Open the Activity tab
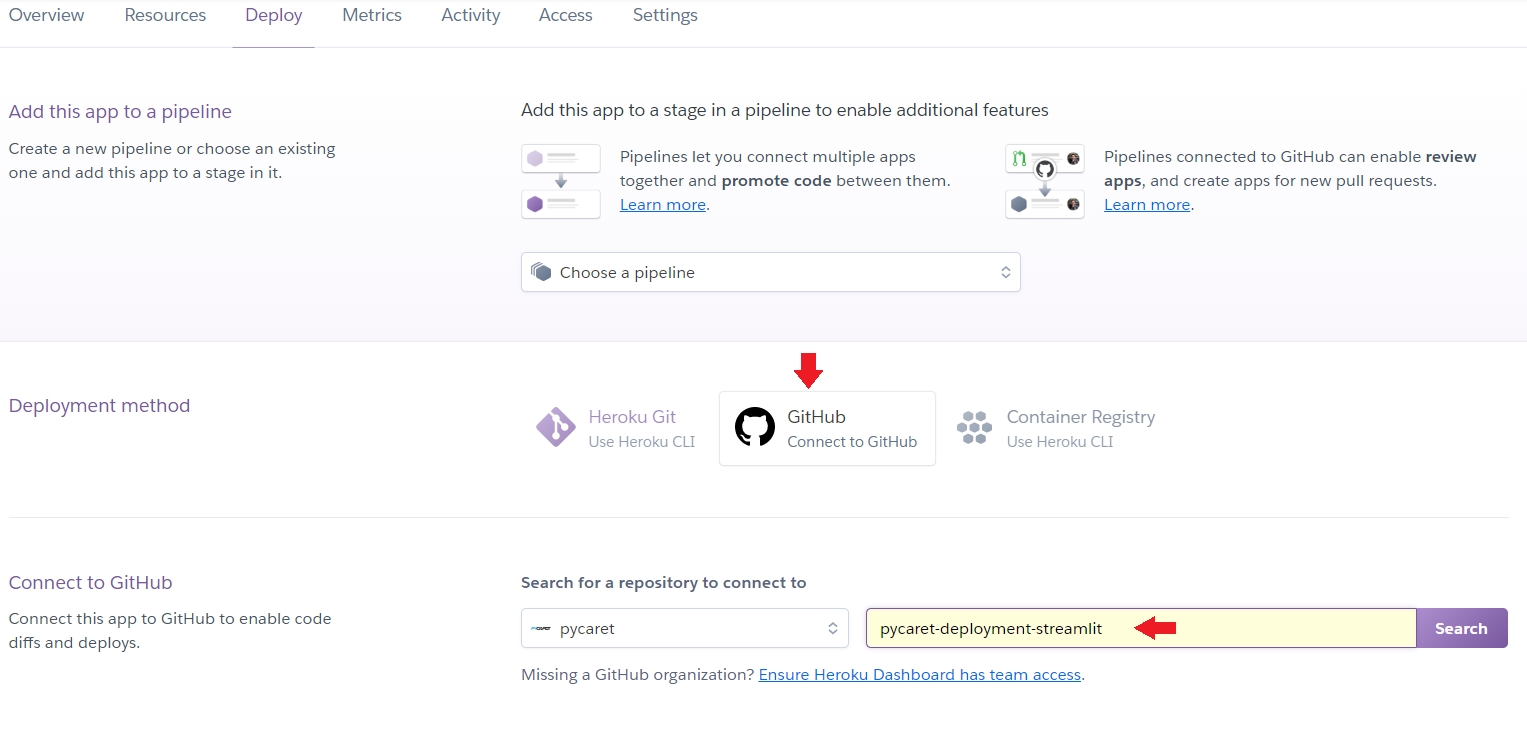This screenshot has width=1527, height=743. 470,15
